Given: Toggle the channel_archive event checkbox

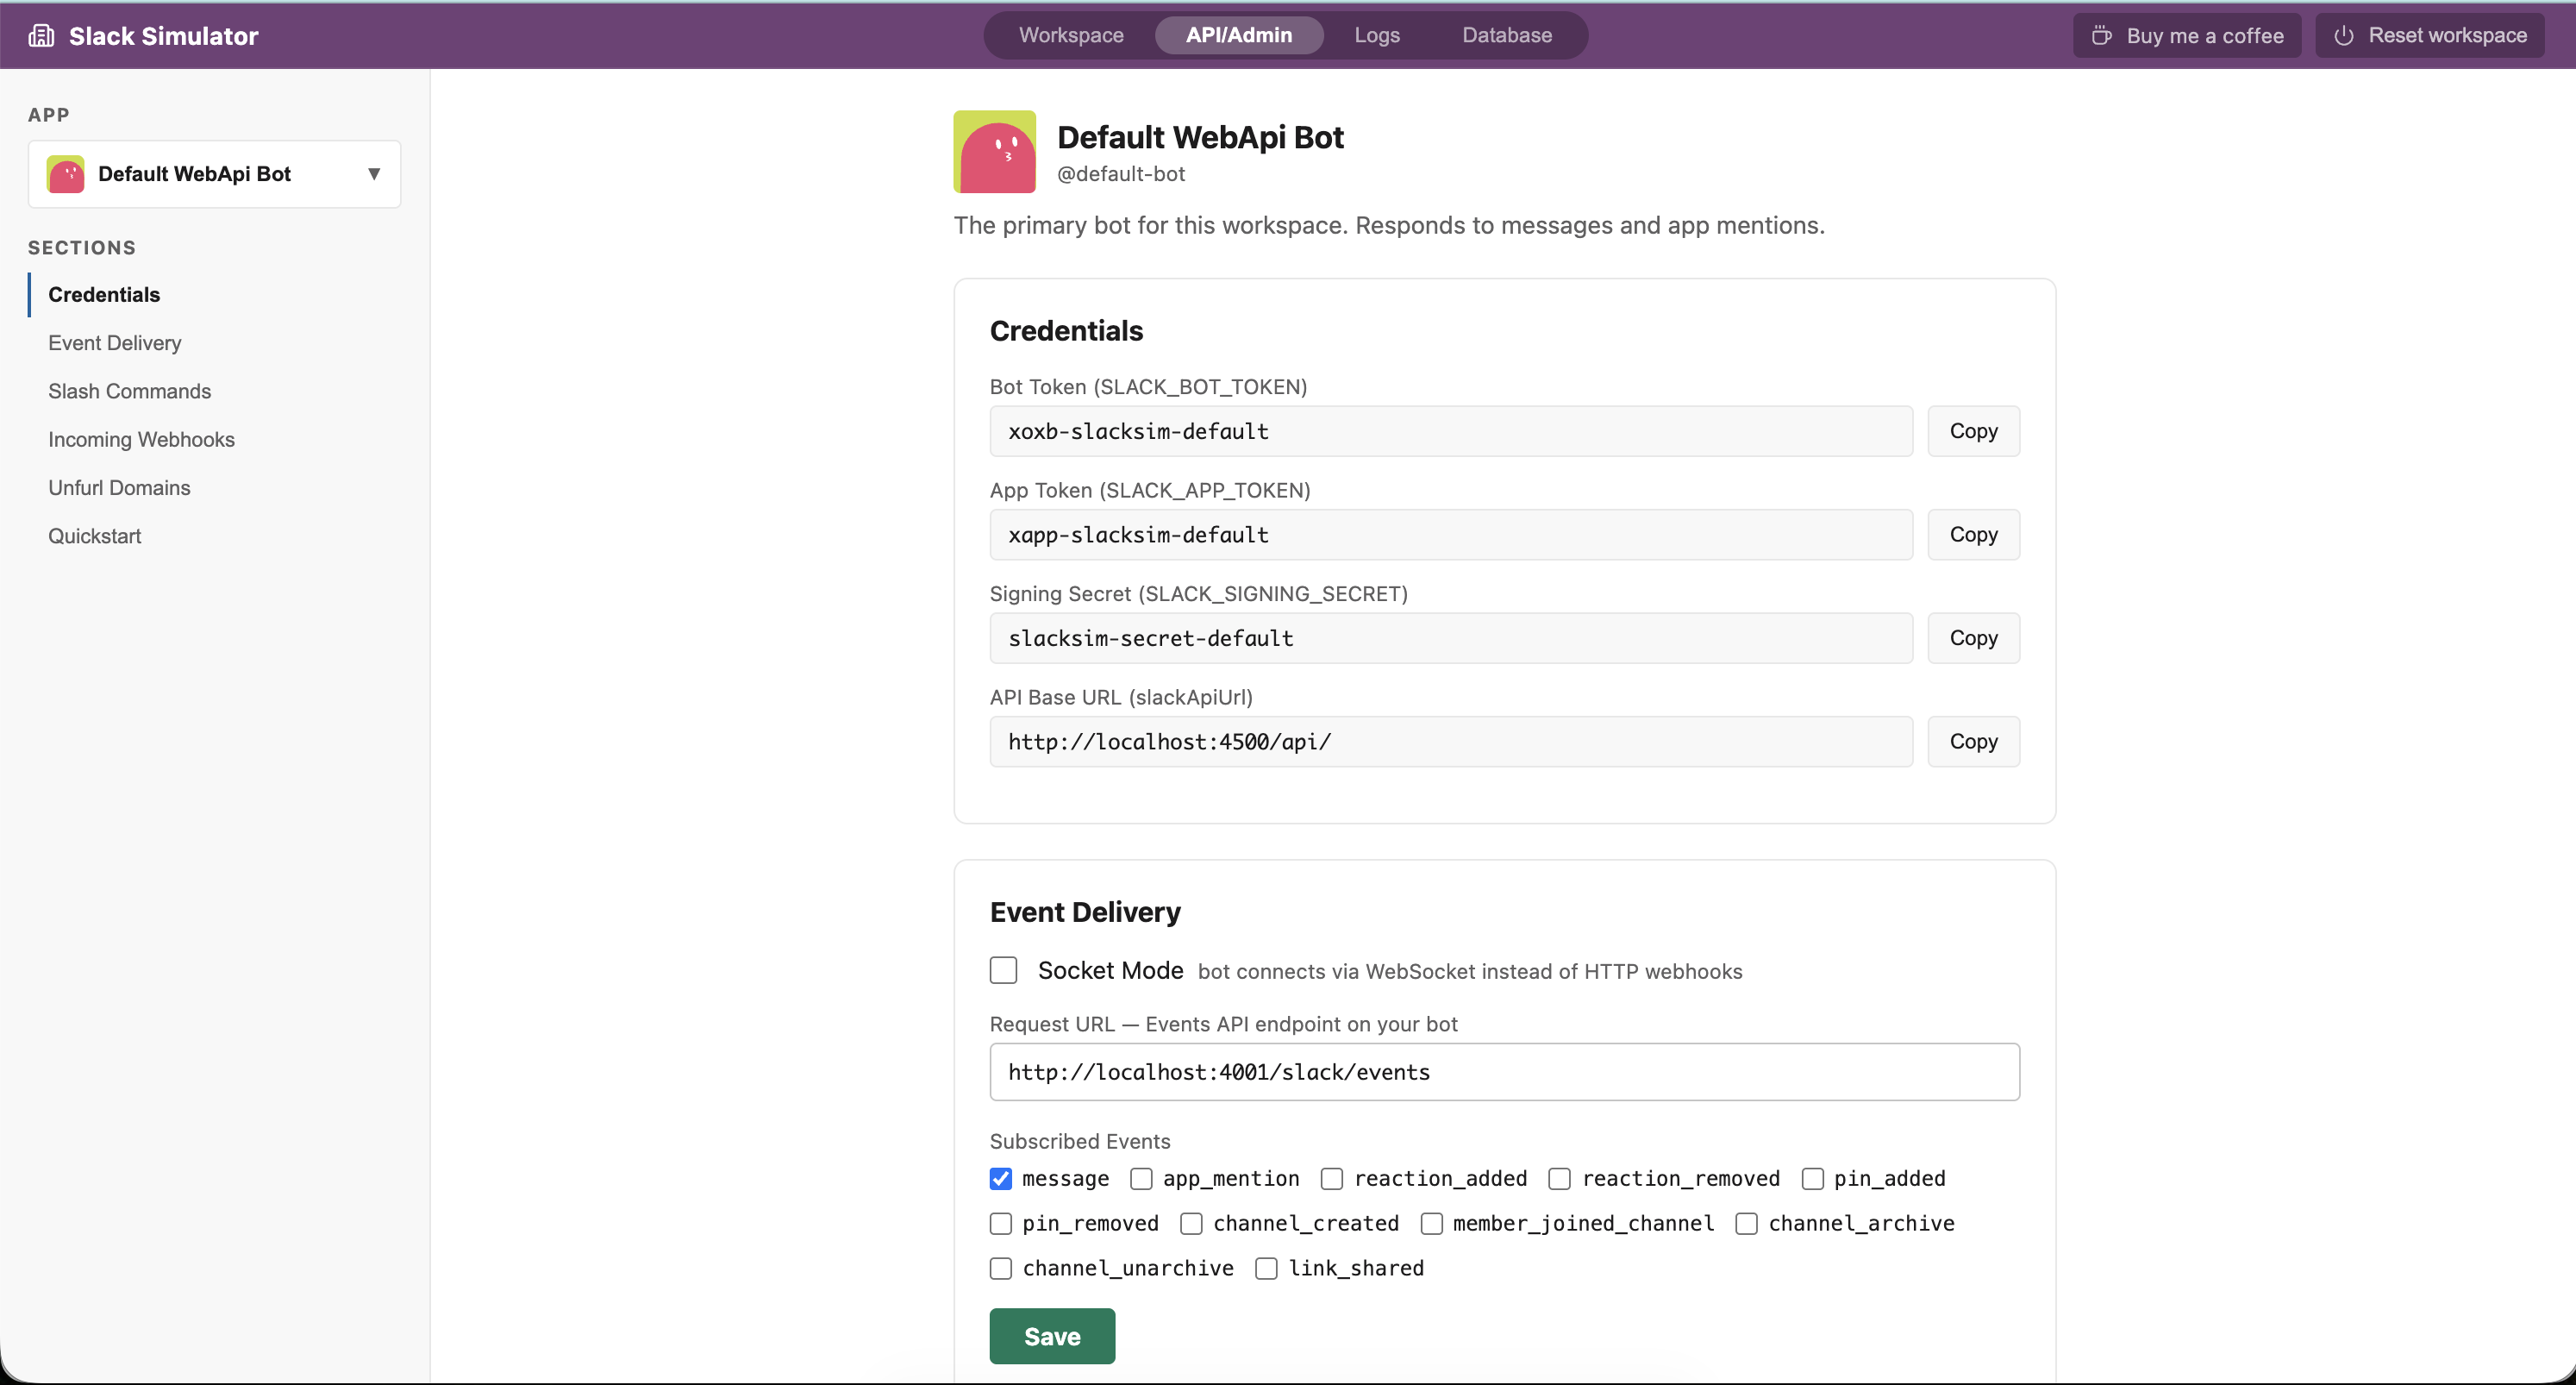Looking at the screenshot, I should [1747, 1224].
